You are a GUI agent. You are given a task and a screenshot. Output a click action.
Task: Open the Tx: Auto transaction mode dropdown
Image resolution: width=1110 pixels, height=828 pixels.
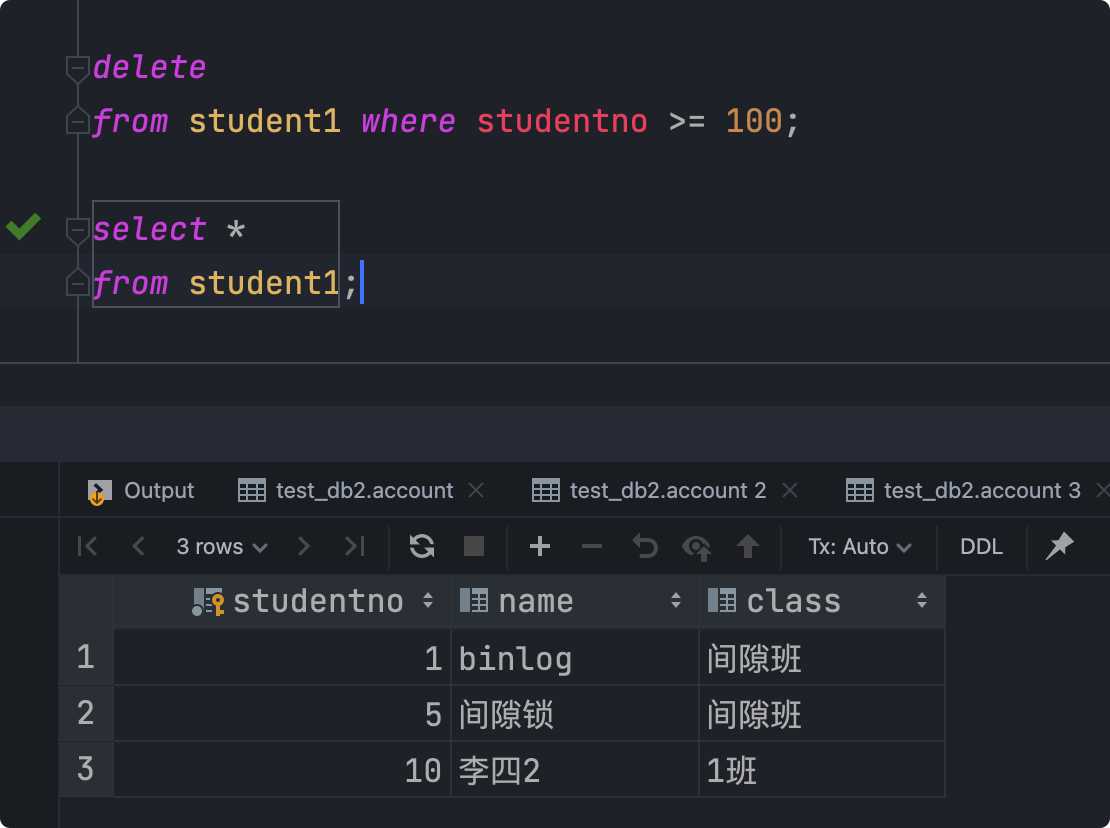tap(860, 546)
